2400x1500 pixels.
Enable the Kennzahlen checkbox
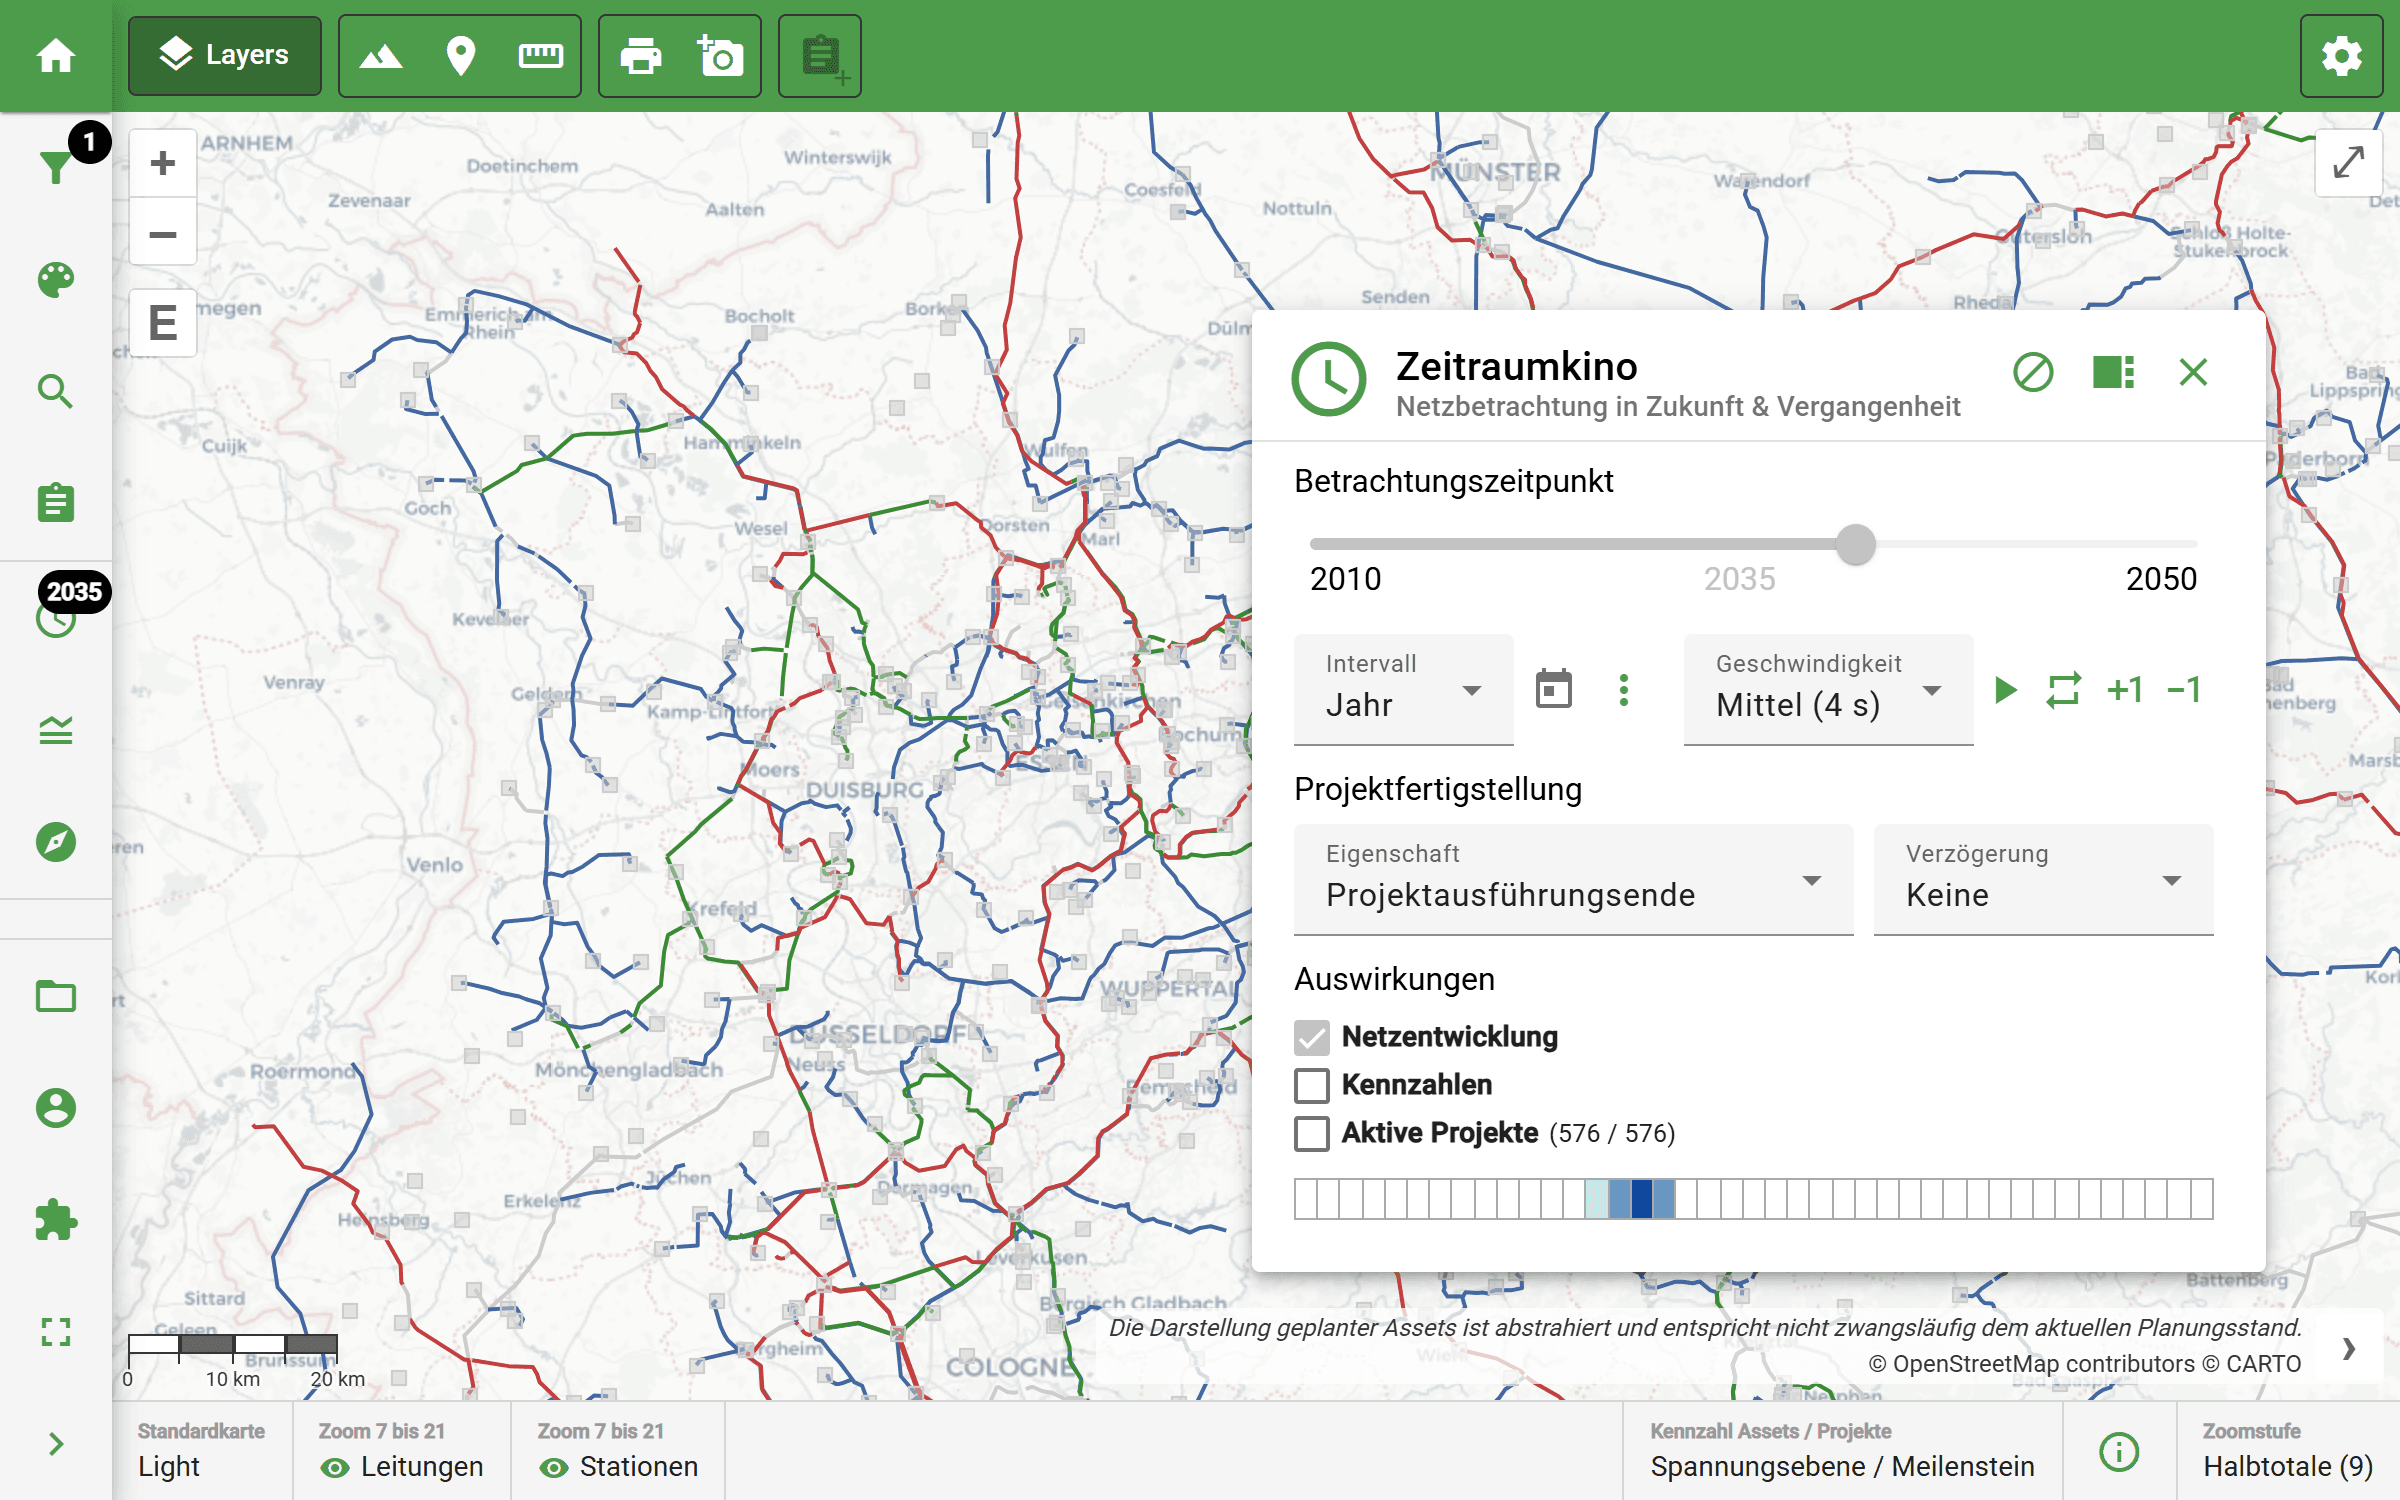point(1311,1085)
